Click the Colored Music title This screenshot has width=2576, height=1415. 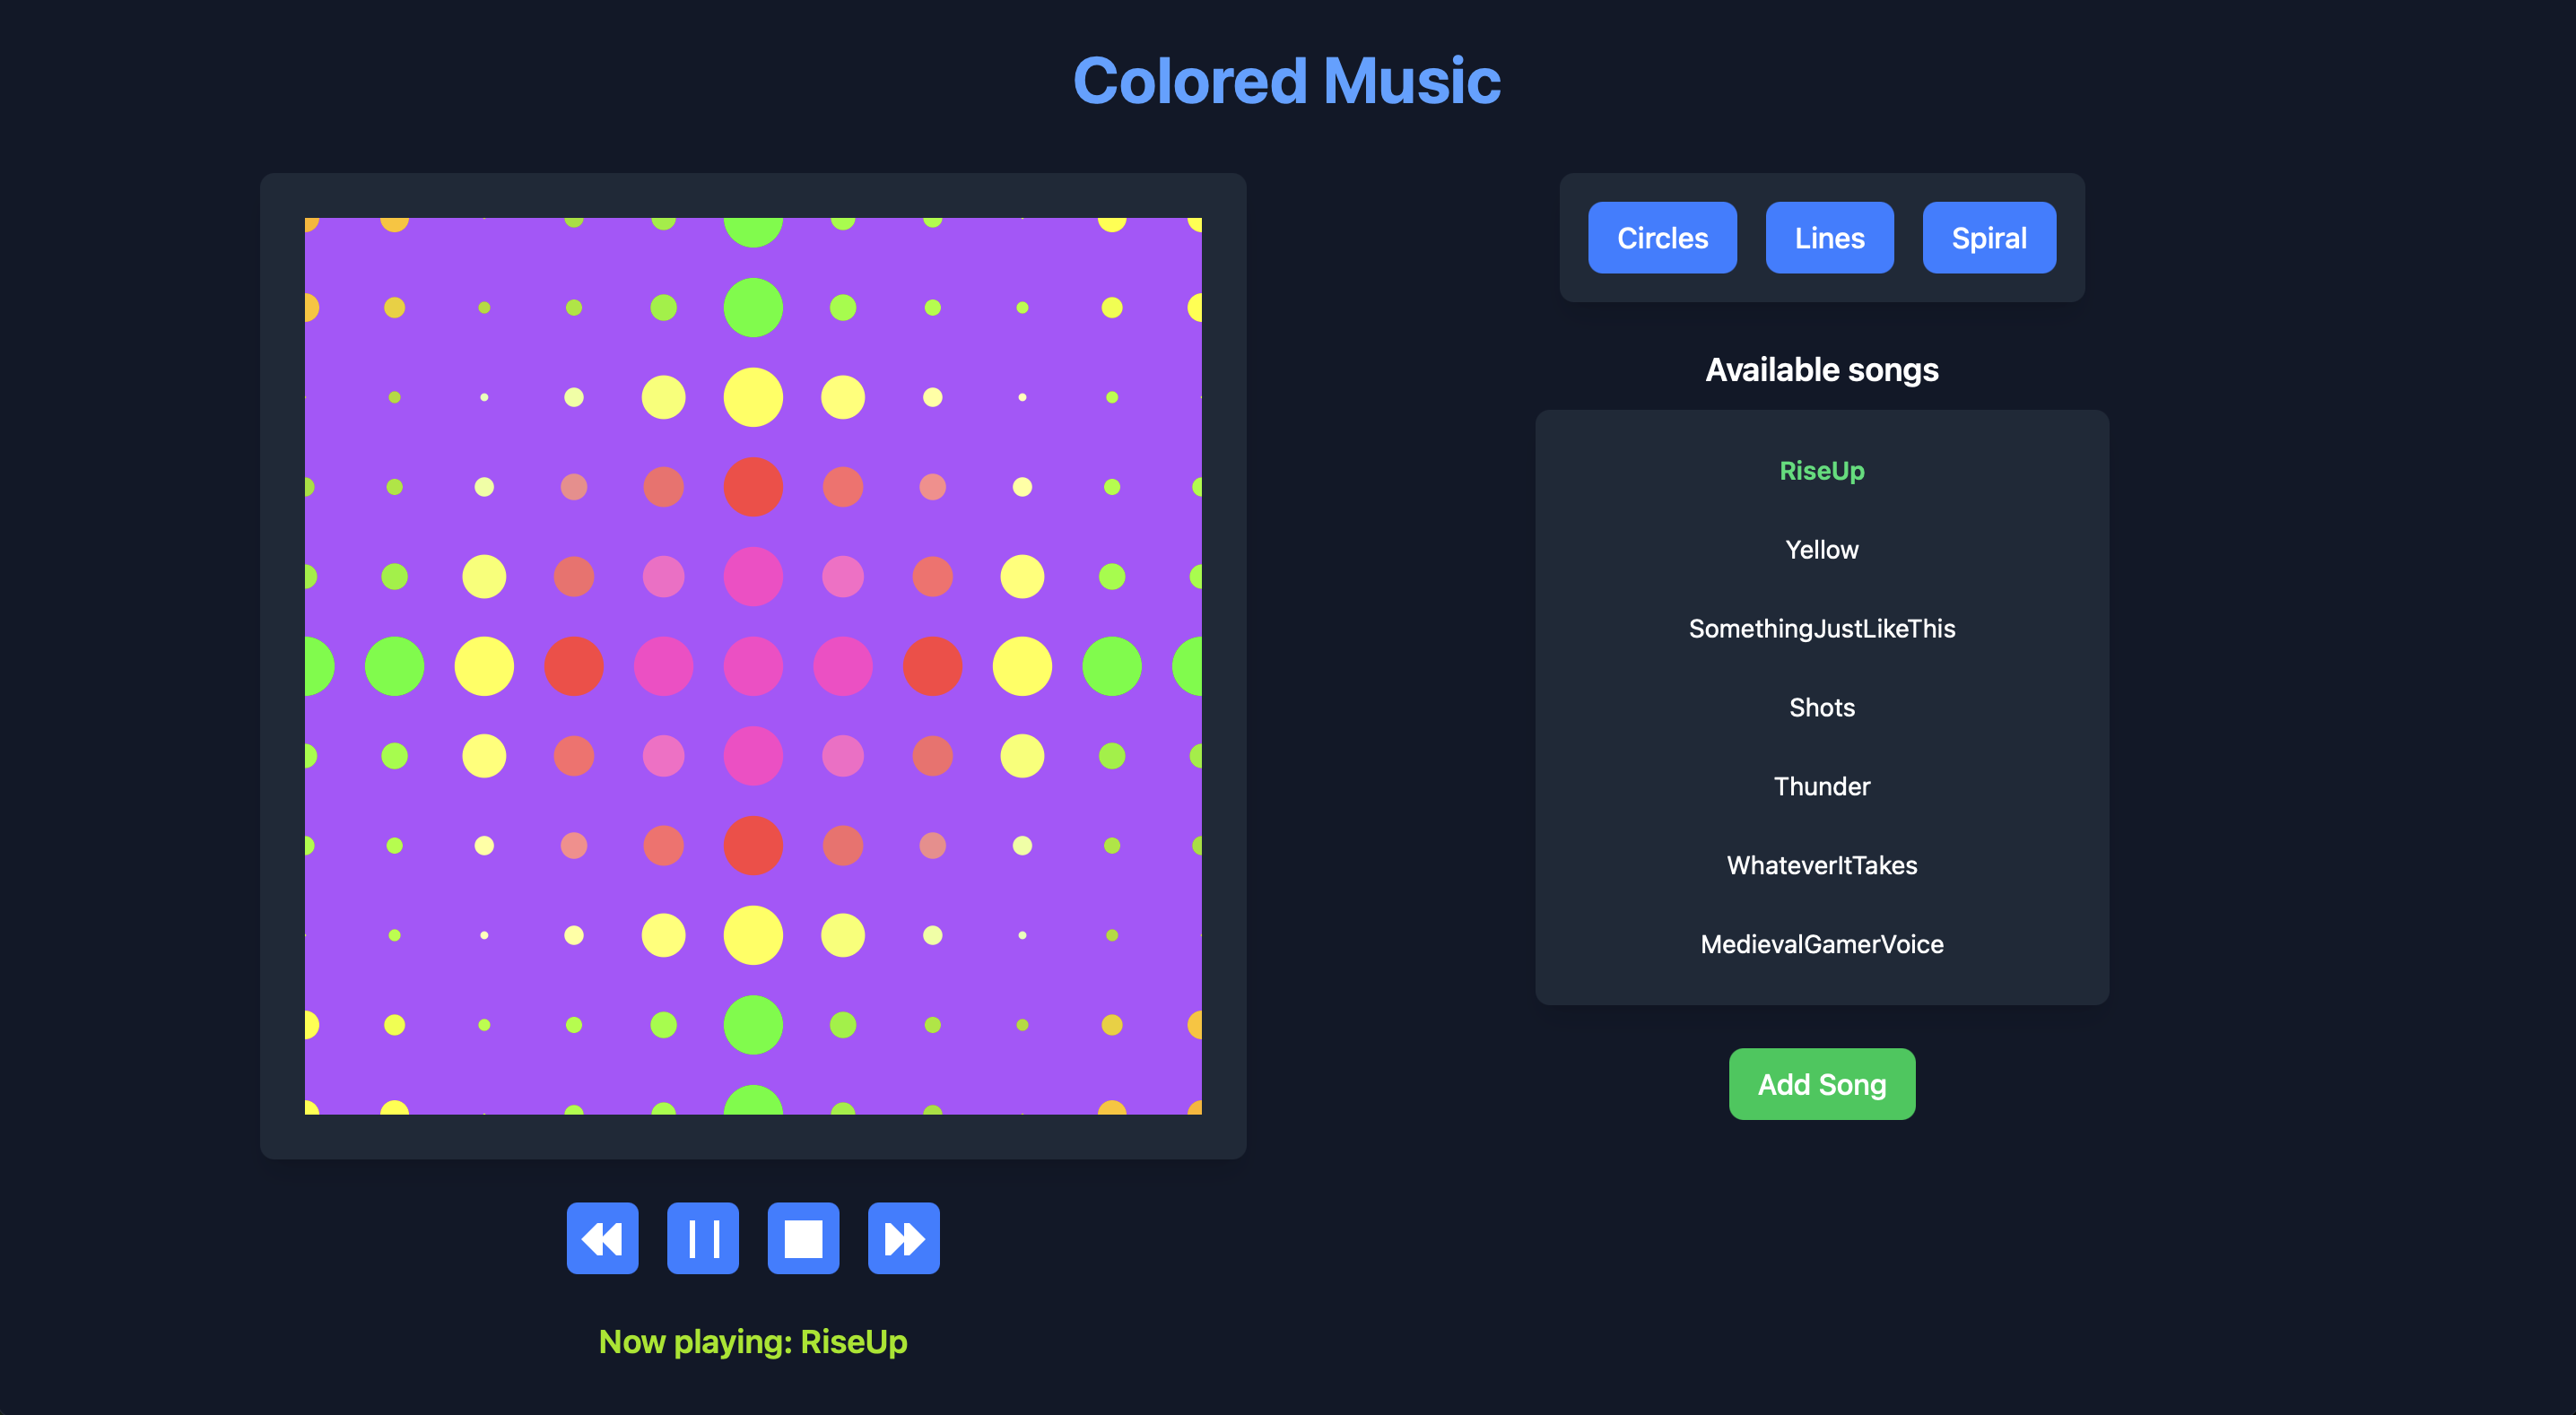1287,79
